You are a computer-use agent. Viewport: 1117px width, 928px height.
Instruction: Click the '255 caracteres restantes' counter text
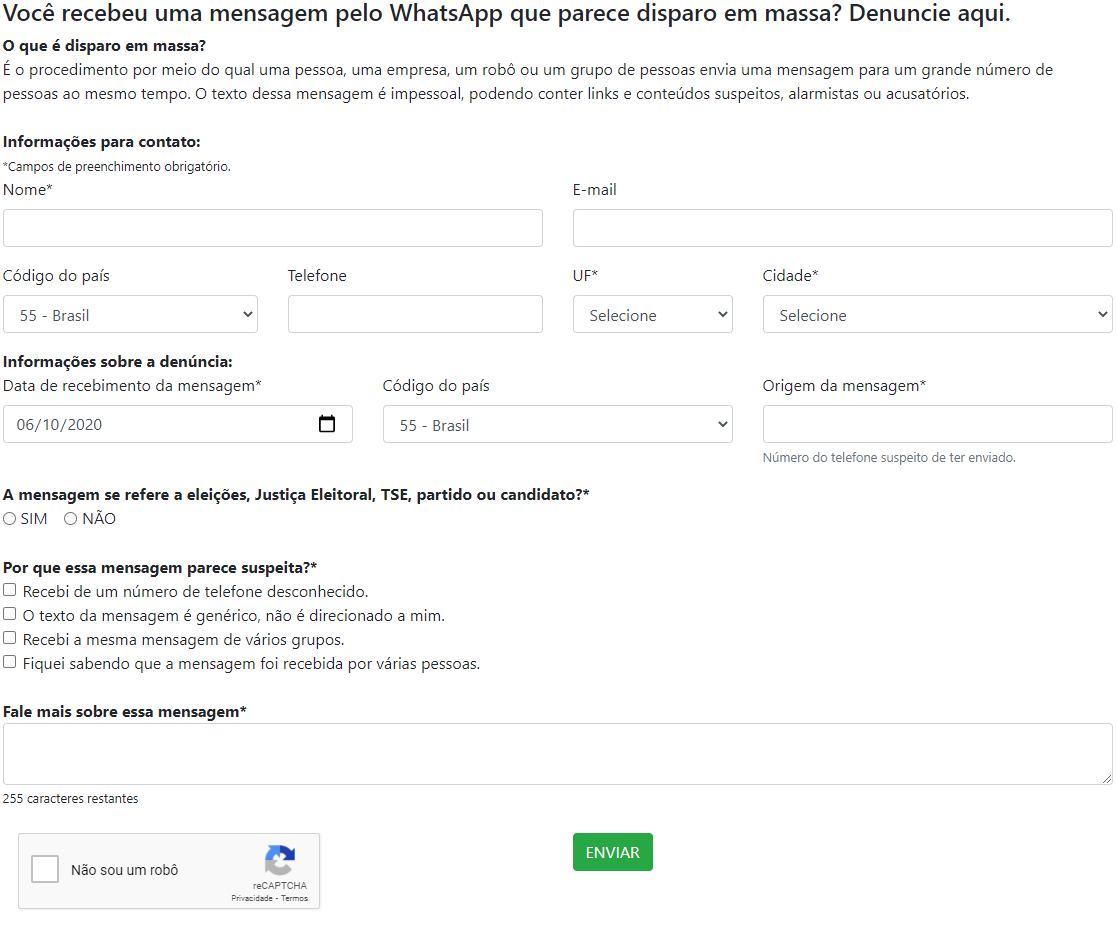pyautogui.click(x=71, y=798)
